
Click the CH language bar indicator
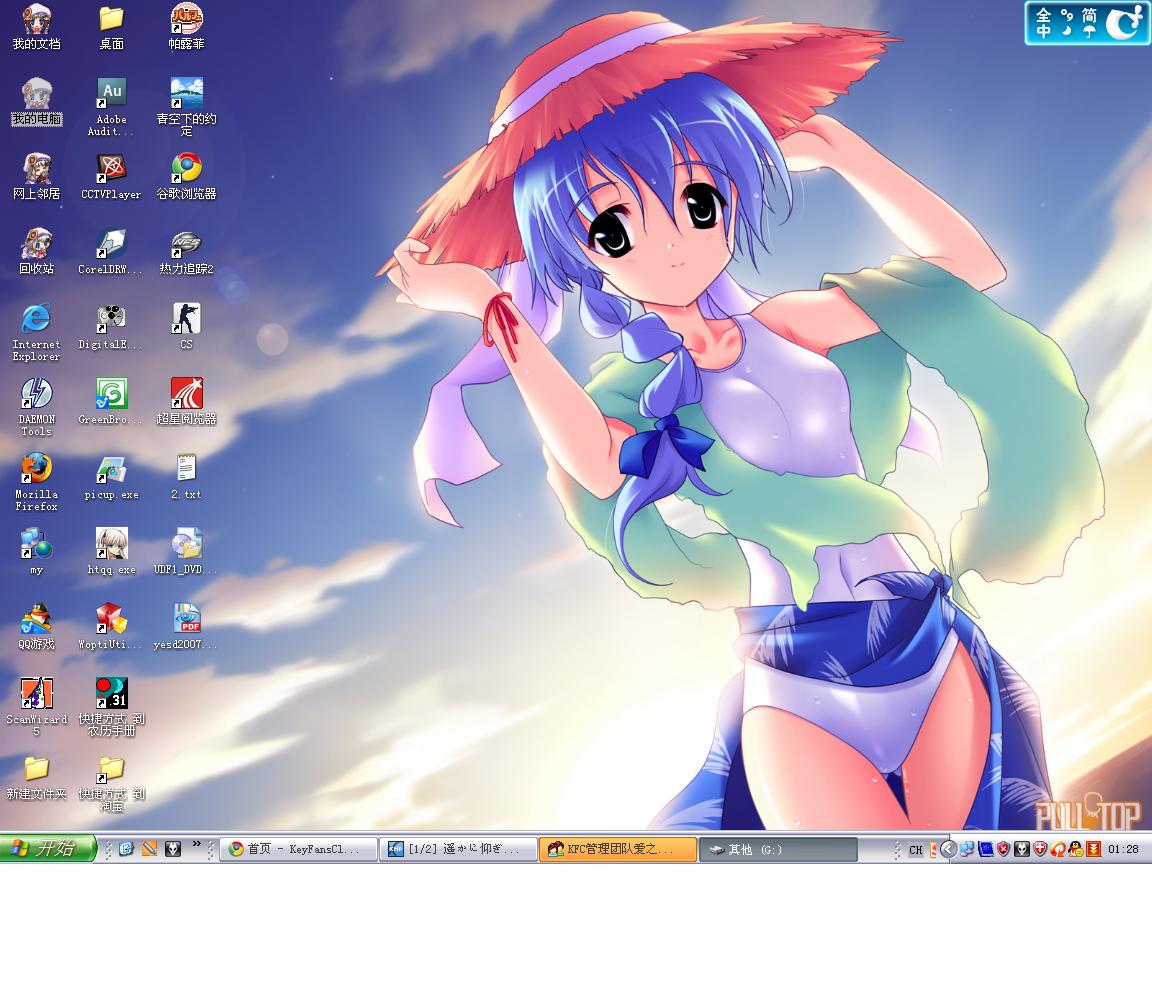point(915,850)
